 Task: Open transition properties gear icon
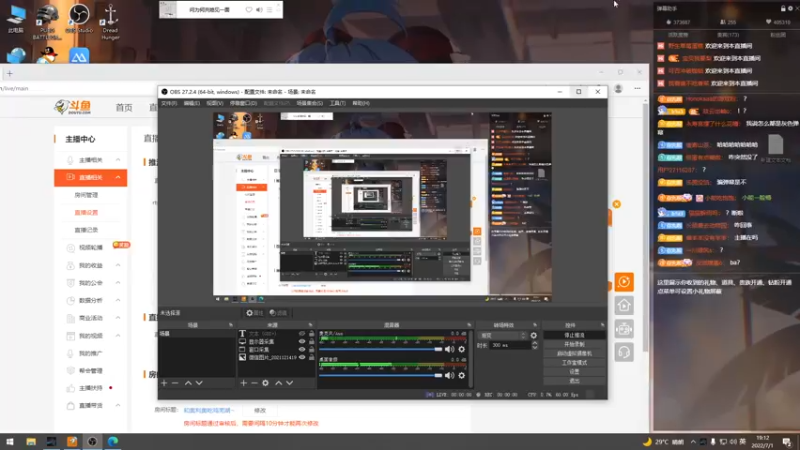(x=534, y=336)
